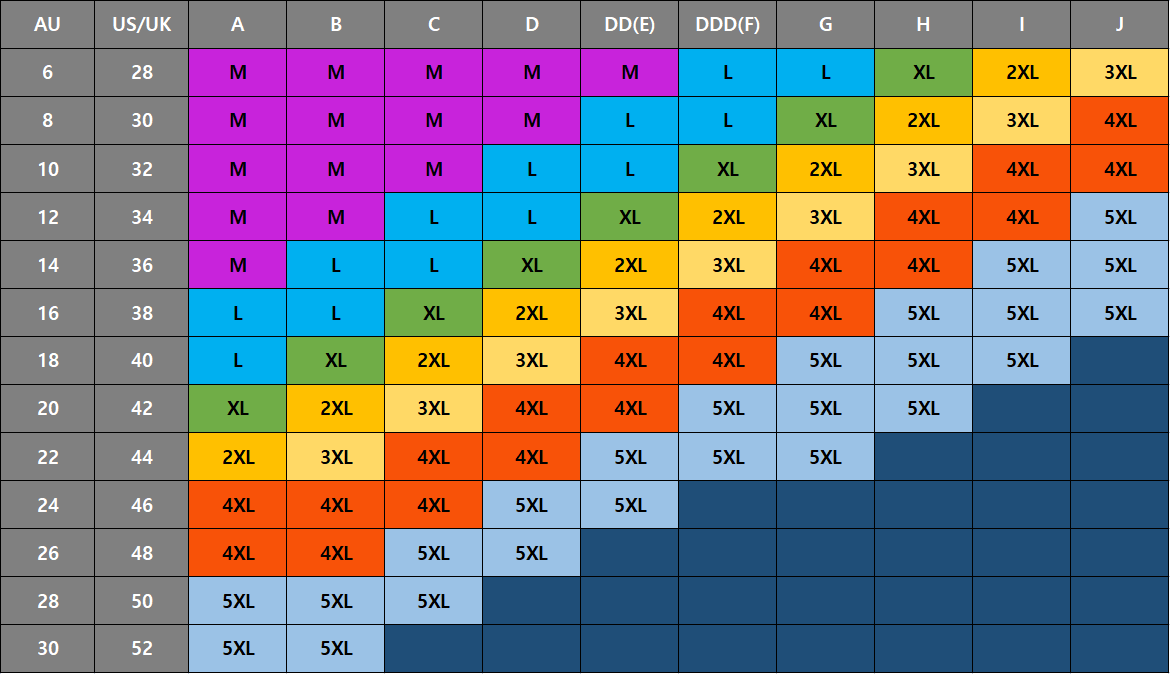Select the 2XL cell for 44 A
Image resolution: width=1170 pixels, height=674 pixels.
237,456
